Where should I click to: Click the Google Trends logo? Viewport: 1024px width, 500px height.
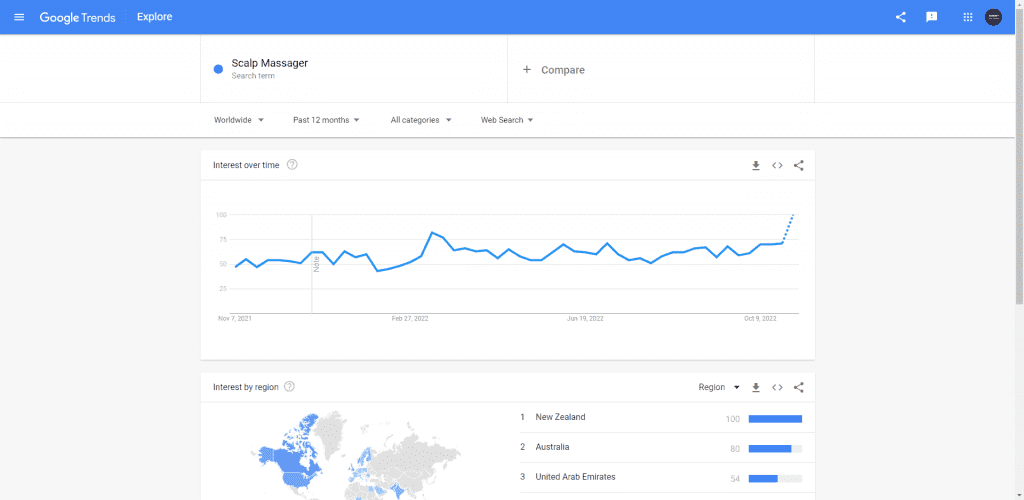coord(78,17)
